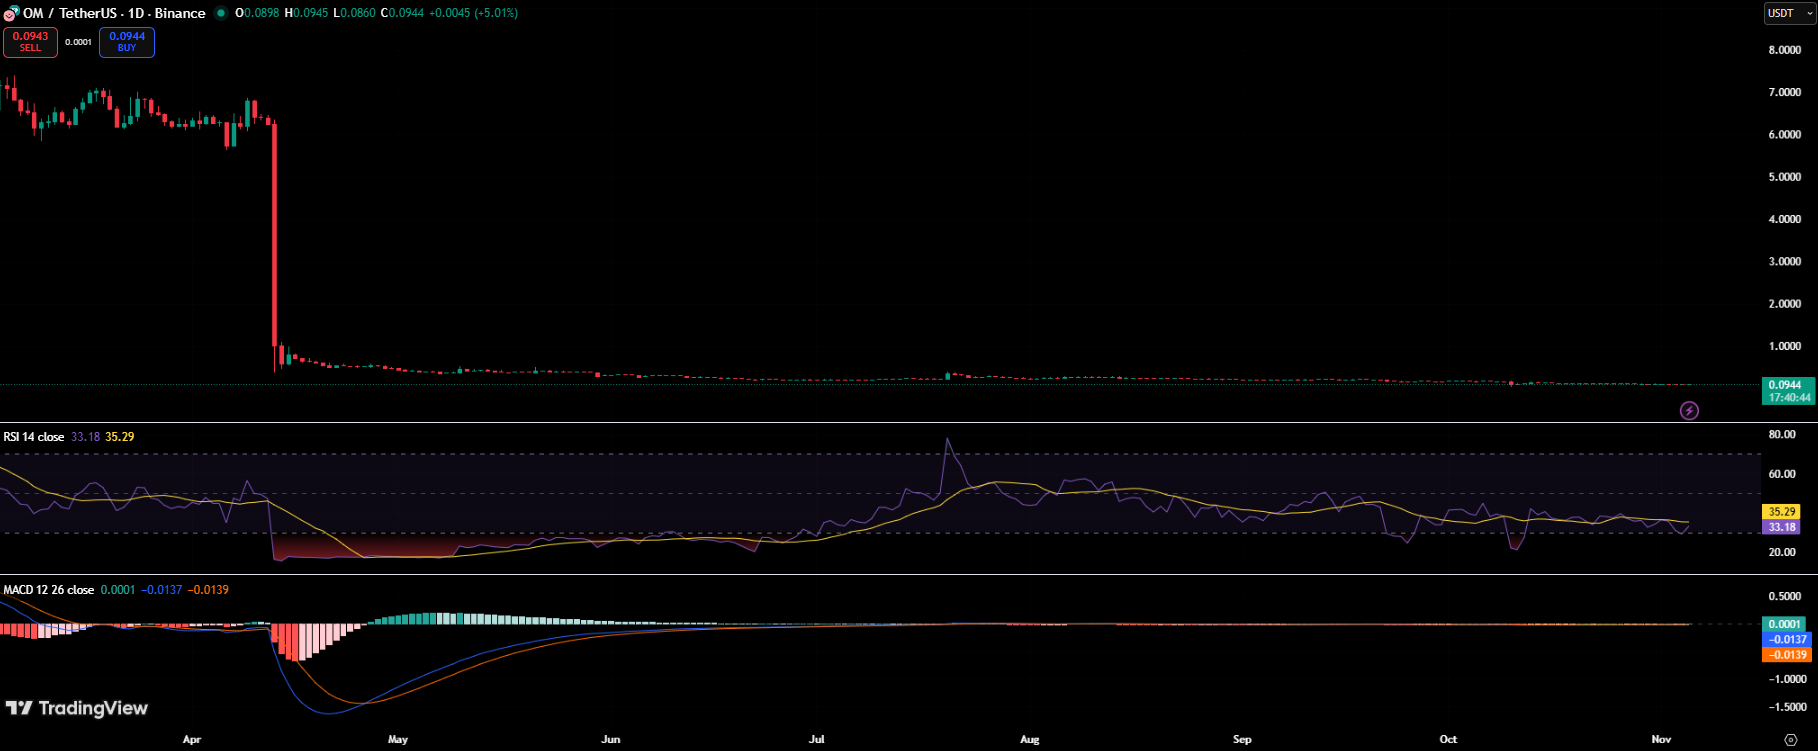This screenshot has height=751, width=1818.
Task: Select the MACD 12 26 close legend
Action: [49, 590]
